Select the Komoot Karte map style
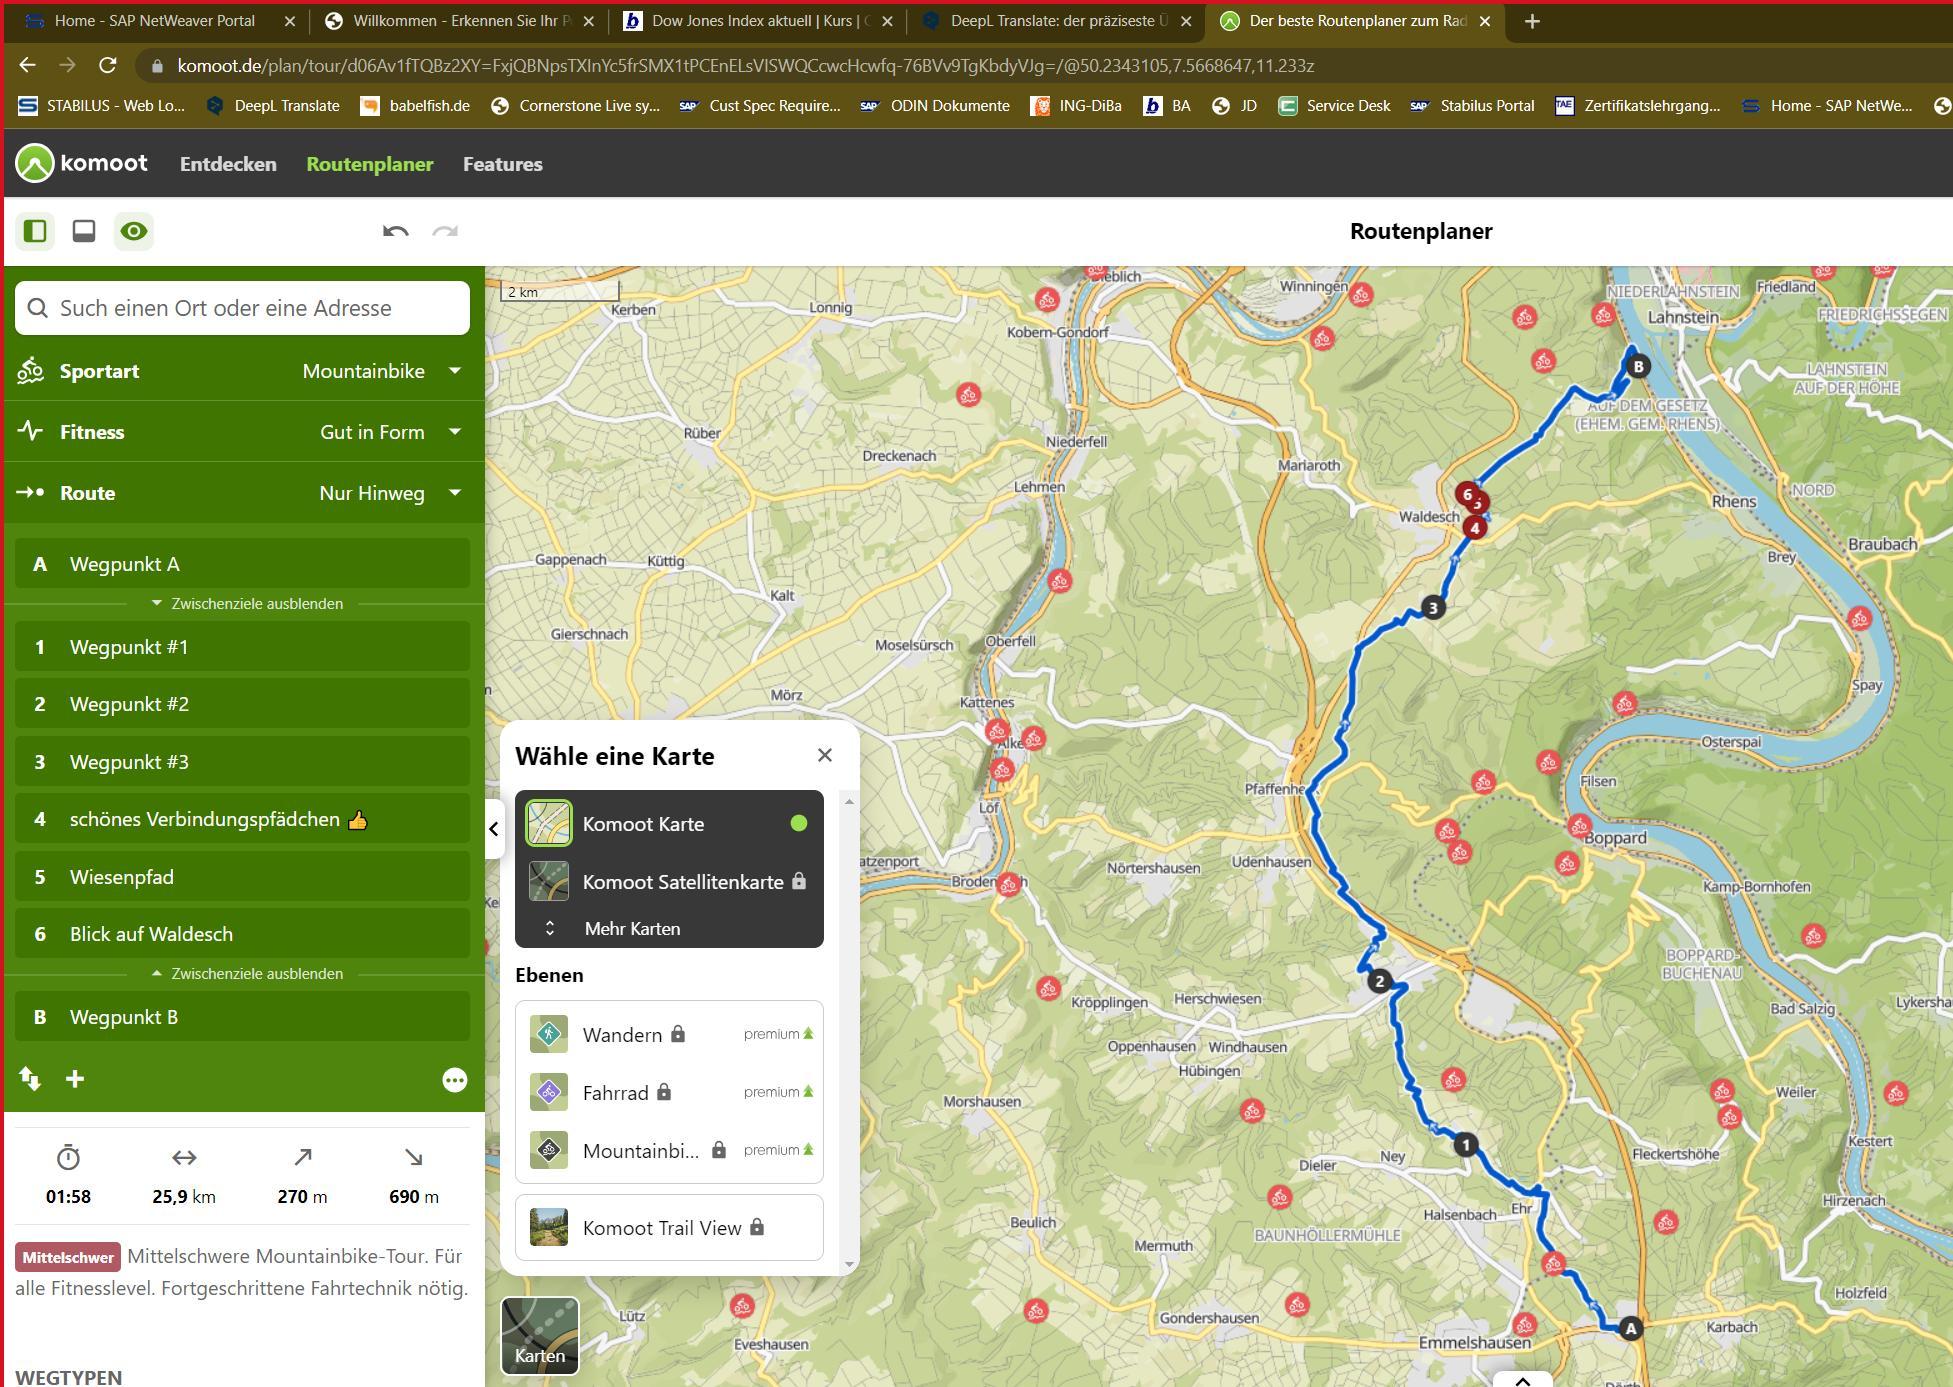 (669, 823)
